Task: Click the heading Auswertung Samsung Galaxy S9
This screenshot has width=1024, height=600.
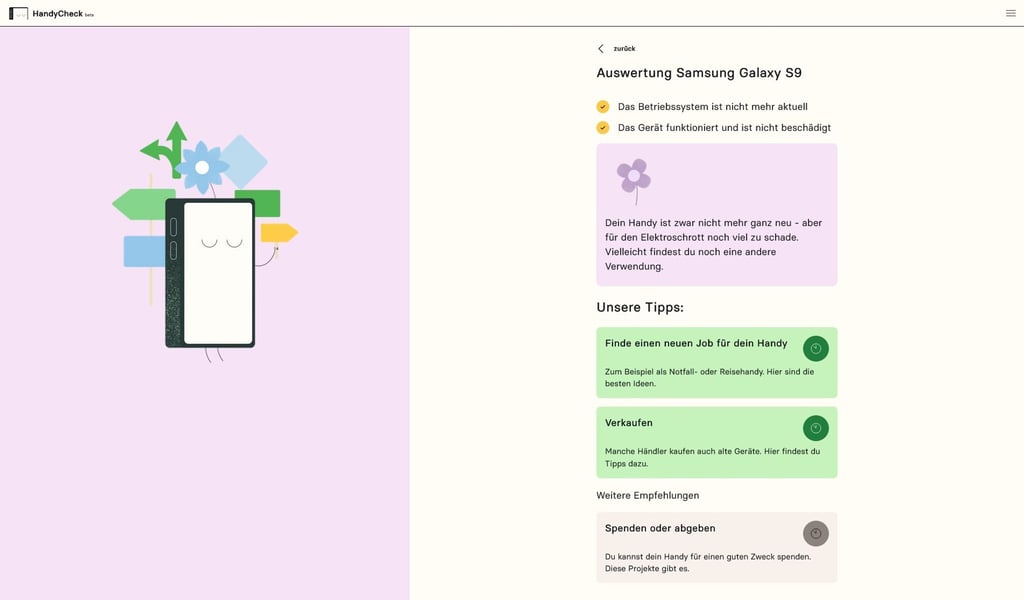Action: (x=699, y=73)
